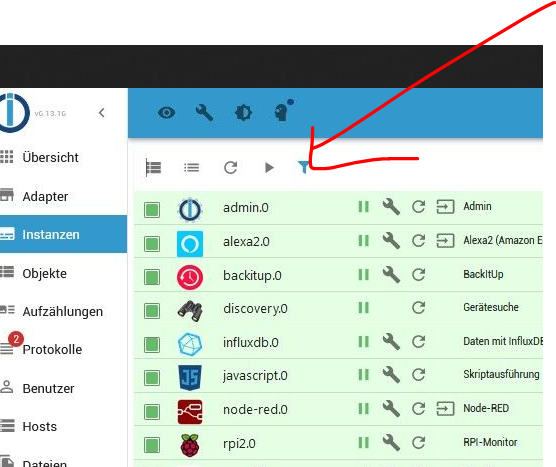556x467 pixels.
Task: Switch to table row view icon
Action: pyautogui.click(x=154, y=167)
